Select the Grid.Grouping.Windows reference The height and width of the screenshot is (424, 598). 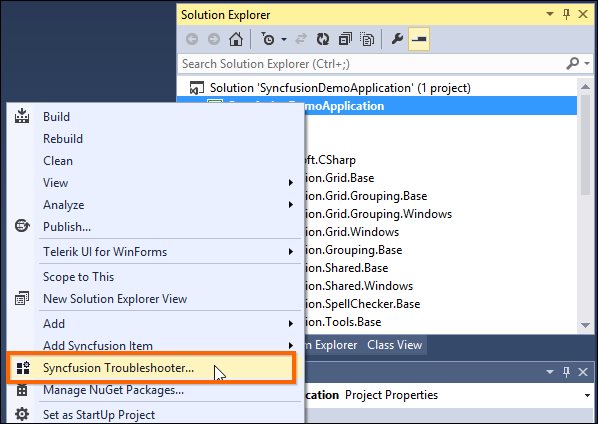coord(379,214)
